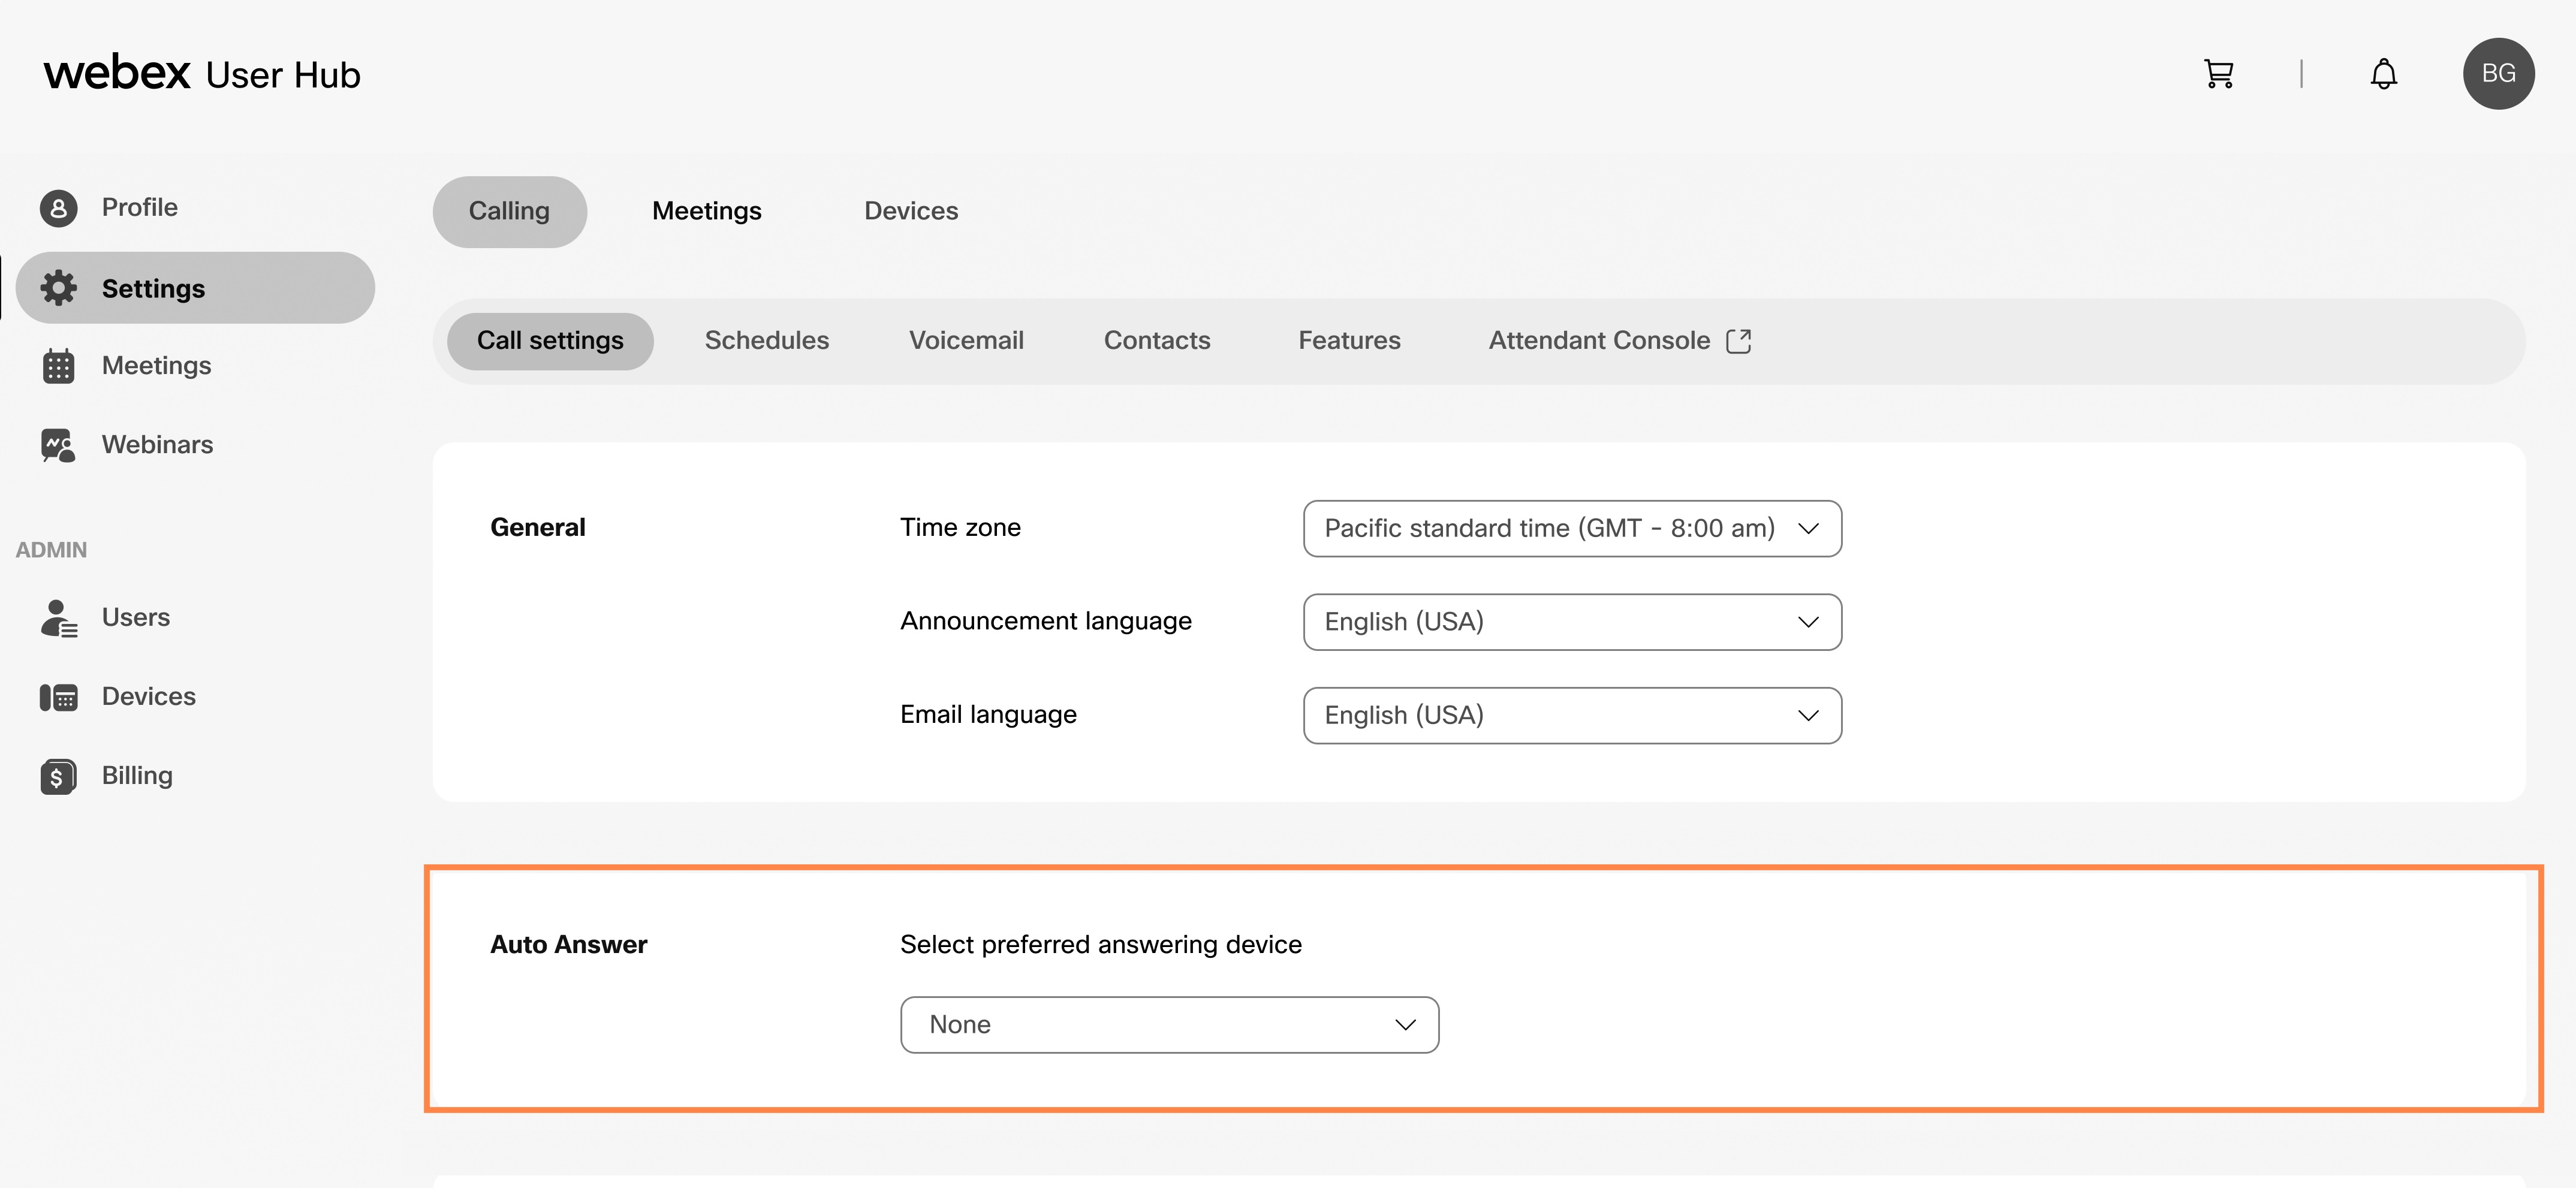Image resolution: width=2576 pixels, height=1188 pixels.
Task: Click the User Hub title text
Action: [283, 75]
